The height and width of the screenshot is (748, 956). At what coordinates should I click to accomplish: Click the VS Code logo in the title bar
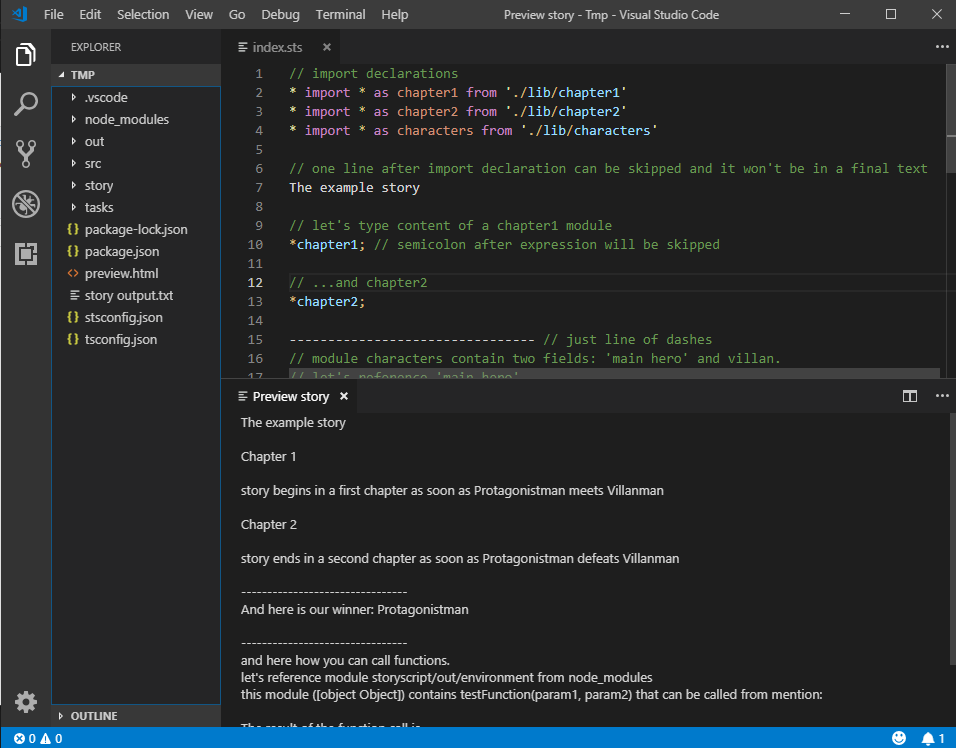[20, 14]
